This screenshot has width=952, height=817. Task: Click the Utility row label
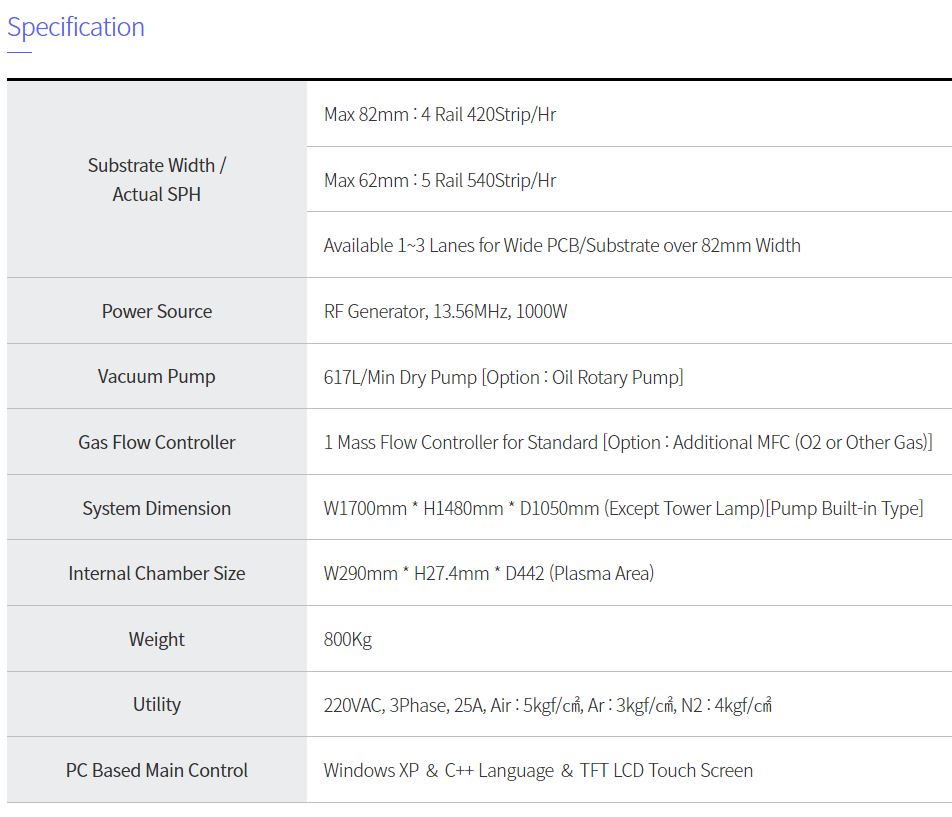pyautogui.click(x=157, y=704)
